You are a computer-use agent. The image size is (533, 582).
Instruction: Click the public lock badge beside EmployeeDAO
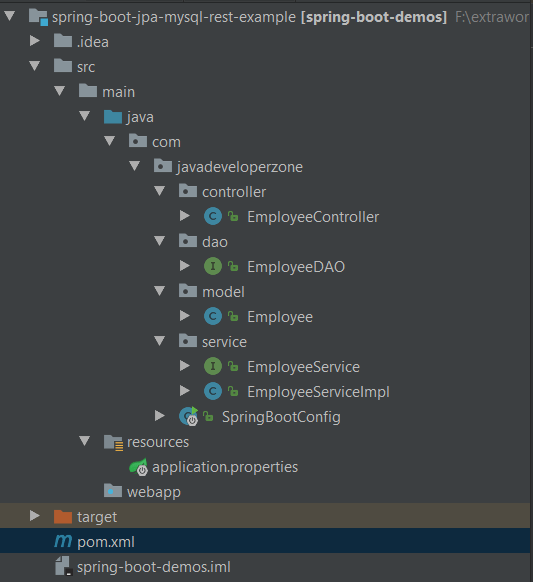pos(233,266)
